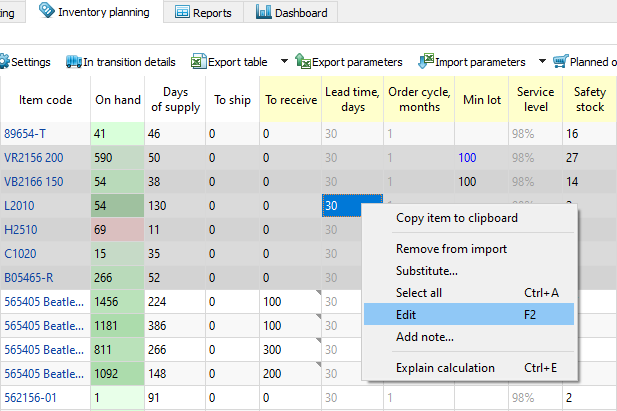Click Remove from import menu entry

pyautogui.click(x=451, y=249)
